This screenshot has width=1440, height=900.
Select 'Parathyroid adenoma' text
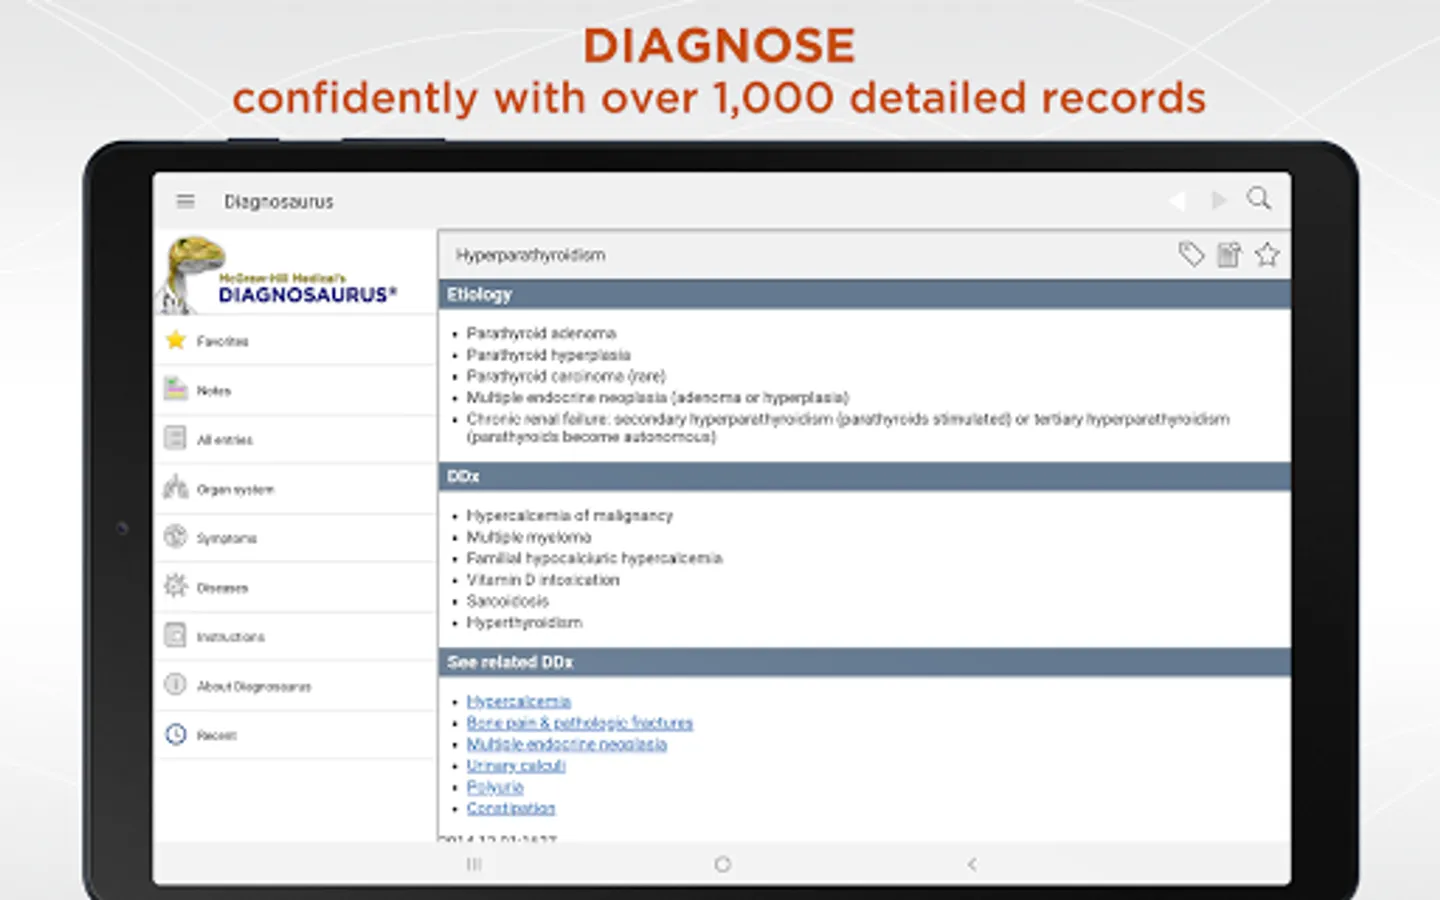click(x=541, y=333)
